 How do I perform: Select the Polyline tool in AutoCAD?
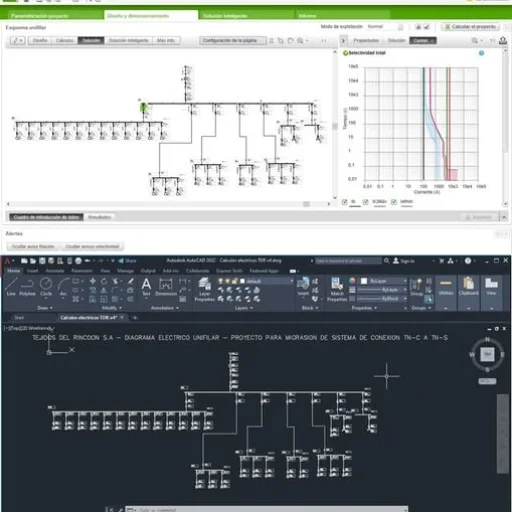27,287
